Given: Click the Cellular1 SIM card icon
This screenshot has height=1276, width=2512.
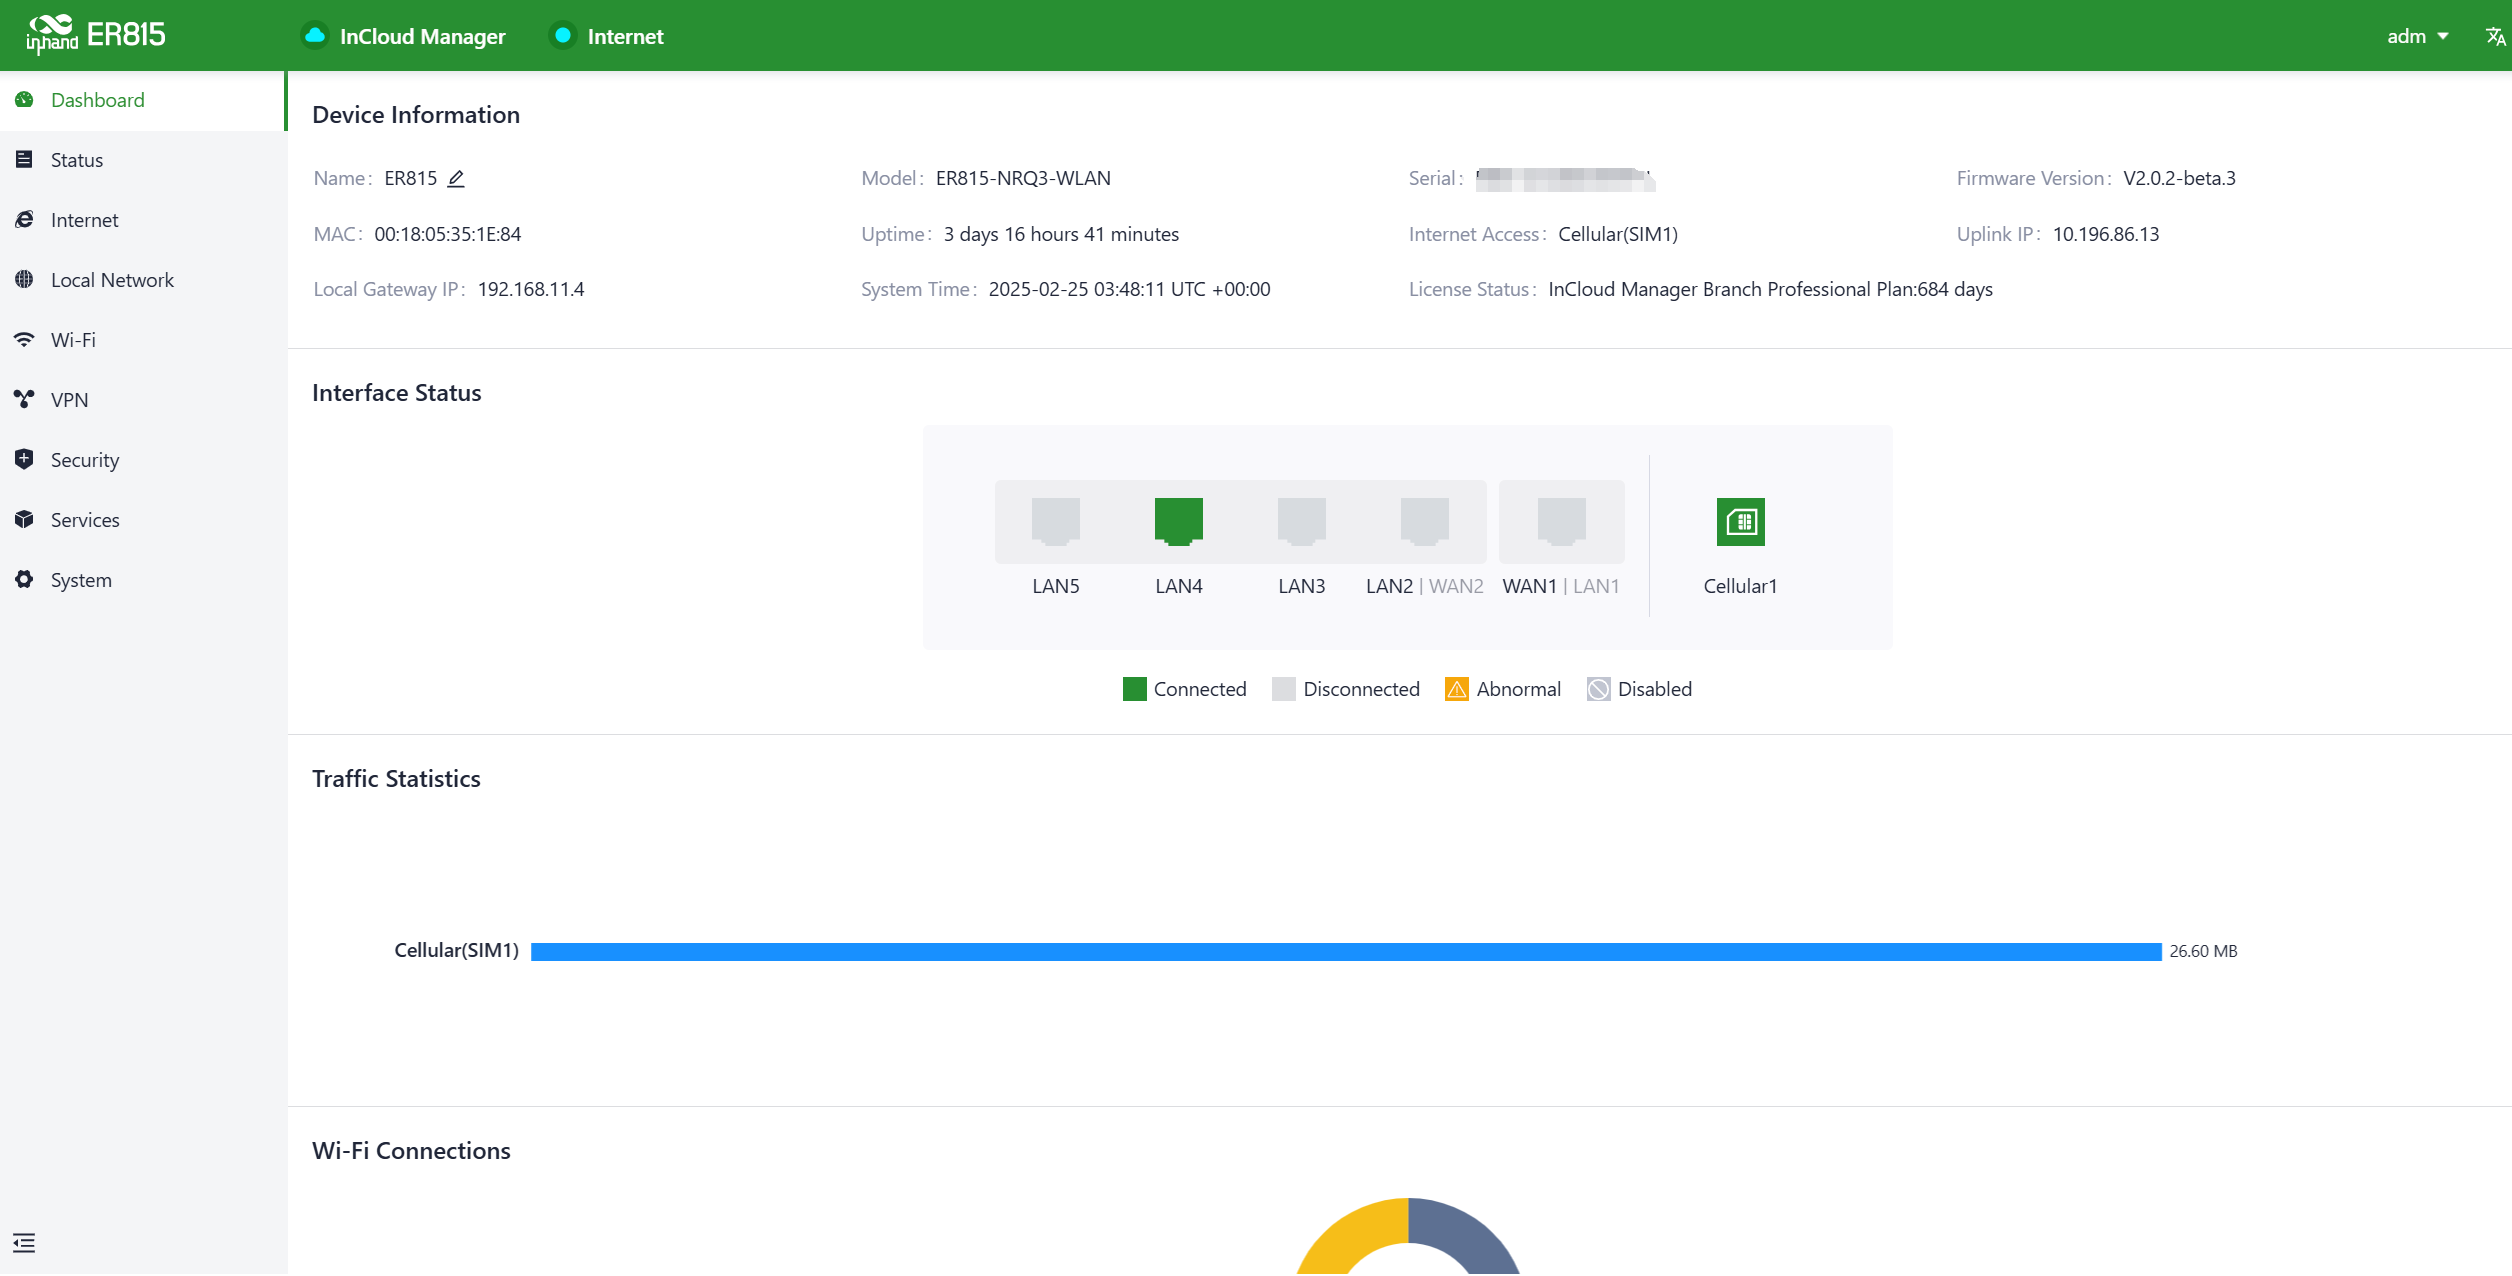Looking at the screenshot, I should [x=1740, y=522].
